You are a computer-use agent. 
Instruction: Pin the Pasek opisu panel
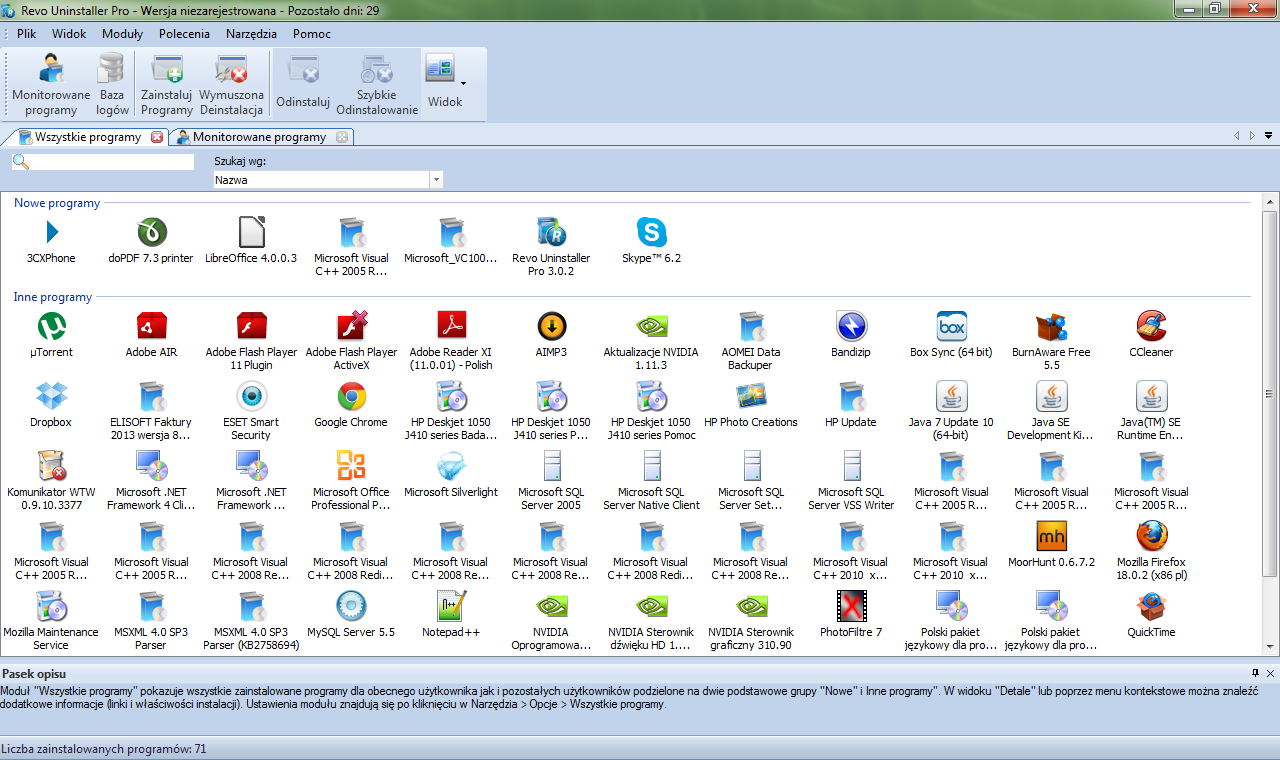tap(1255, 673)
